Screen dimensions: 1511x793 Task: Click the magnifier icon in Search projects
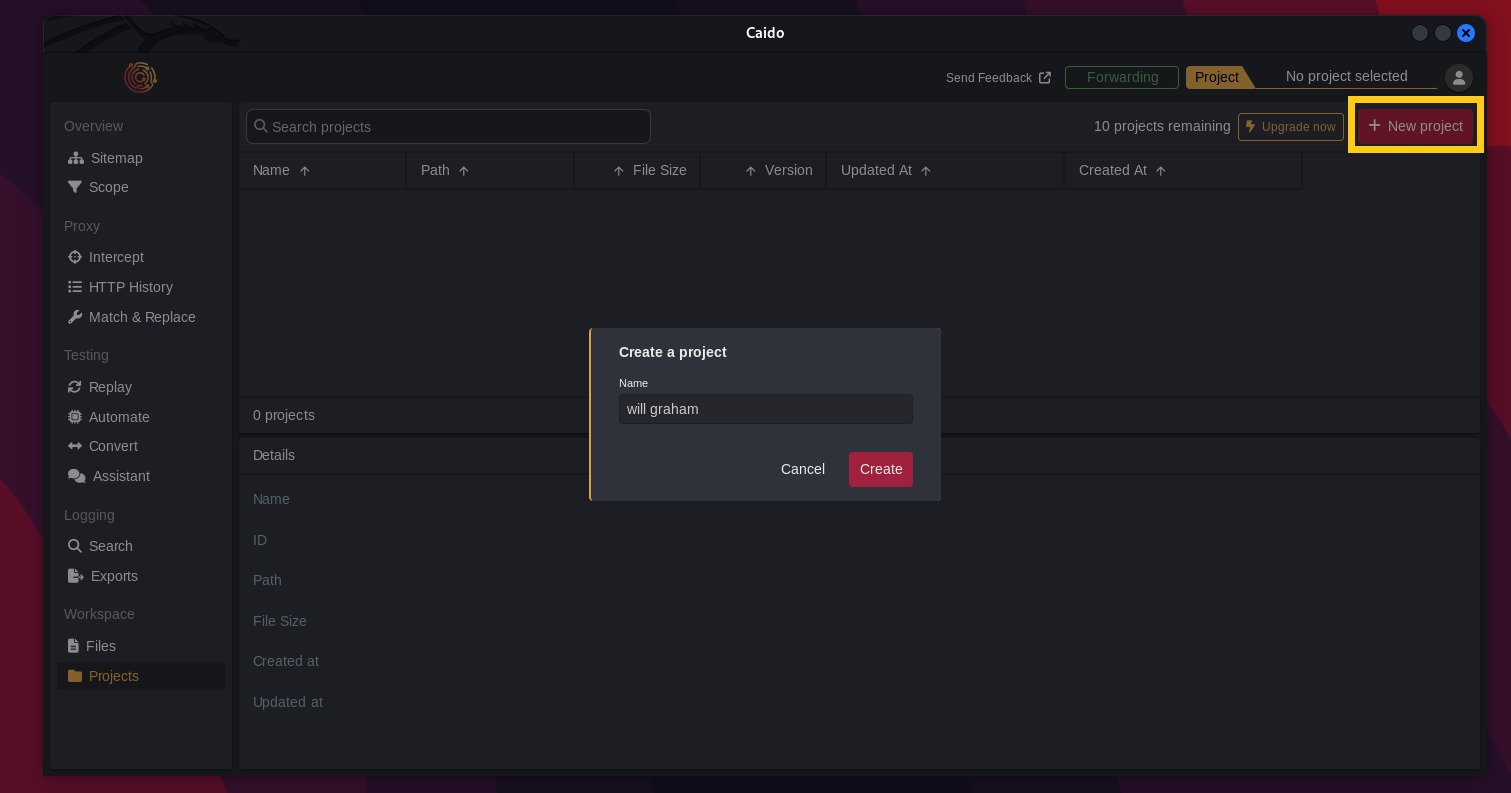[x=261, y=126]
